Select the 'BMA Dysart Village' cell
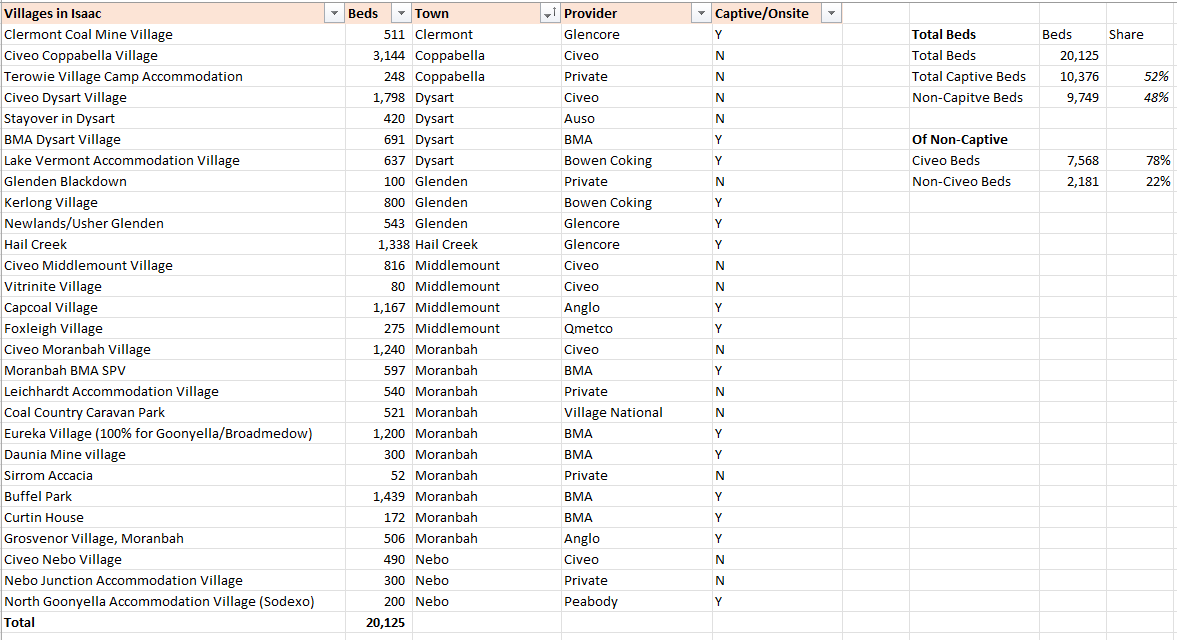 pos(173,140)
